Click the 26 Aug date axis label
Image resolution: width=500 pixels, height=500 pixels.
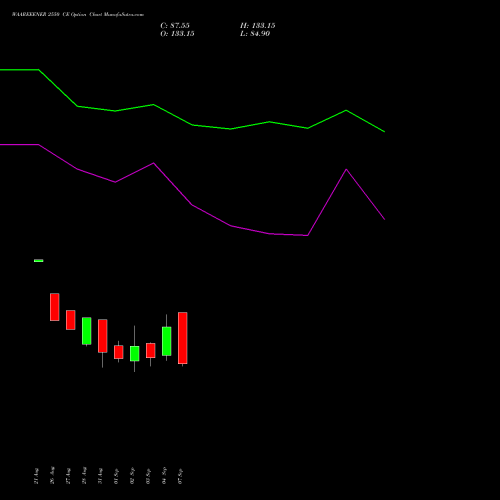point(52,475)
